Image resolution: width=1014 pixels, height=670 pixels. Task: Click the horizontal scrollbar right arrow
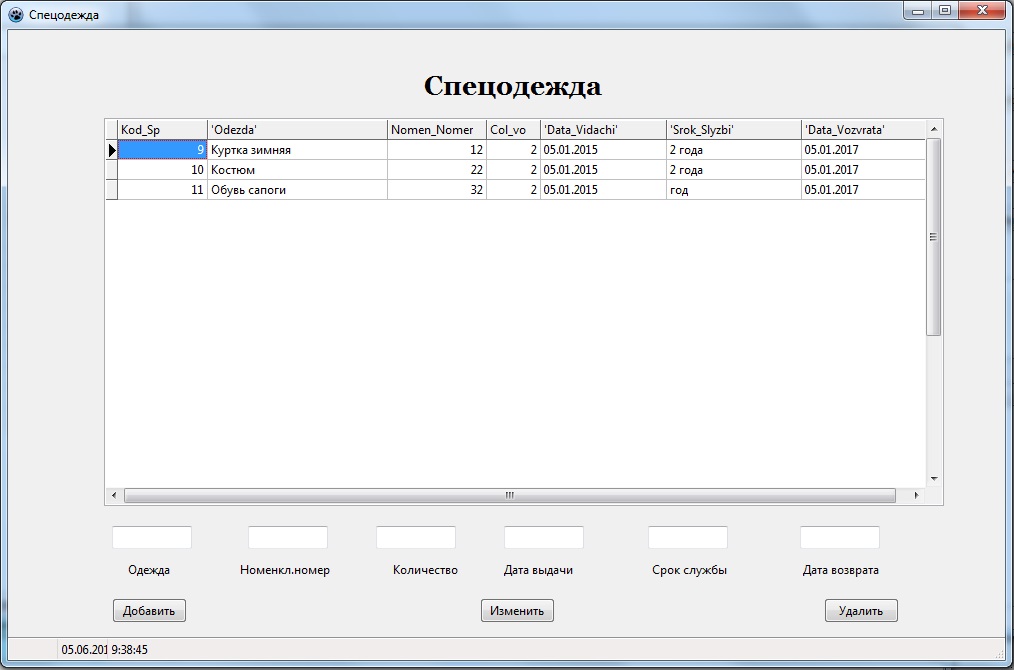[x=916, y=495]
